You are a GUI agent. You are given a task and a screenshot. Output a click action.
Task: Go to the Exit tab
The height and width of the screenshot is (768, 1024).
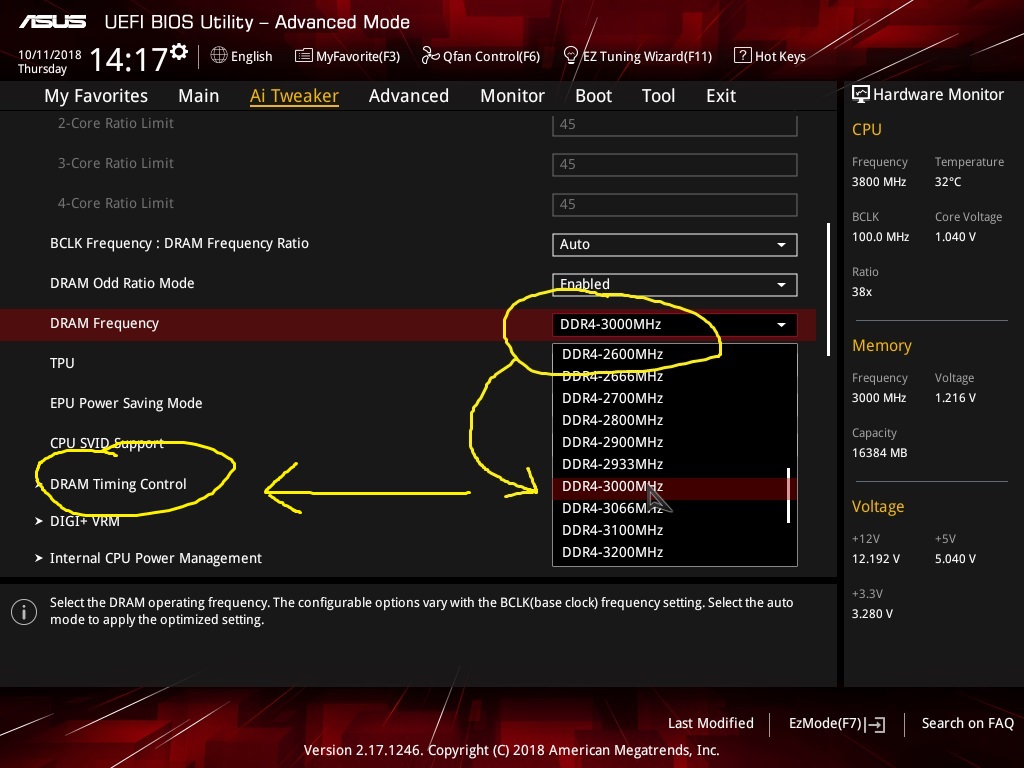(x=721, y=96)
